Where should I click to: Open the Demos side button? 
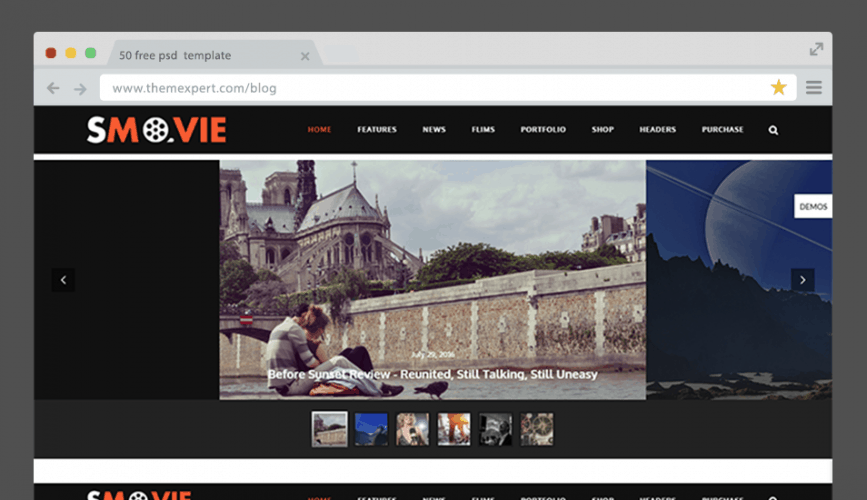click(x=813, y=207)
